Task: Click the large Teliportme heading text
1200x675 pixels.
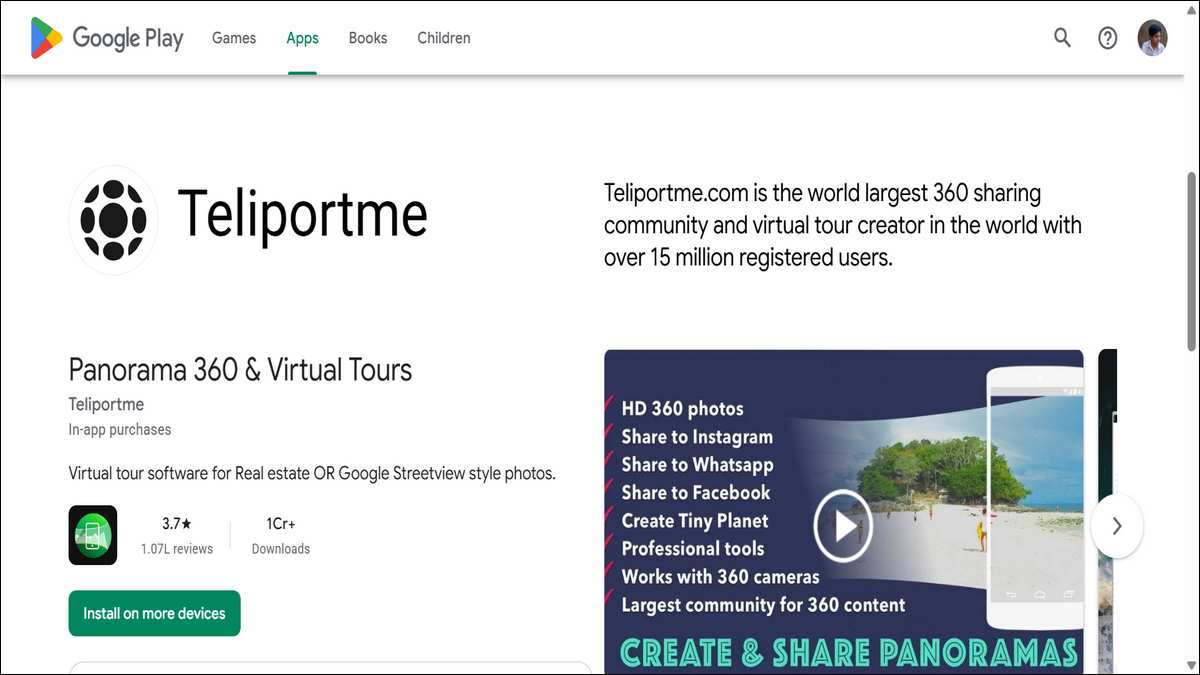Action: click(x=302, y=214)
